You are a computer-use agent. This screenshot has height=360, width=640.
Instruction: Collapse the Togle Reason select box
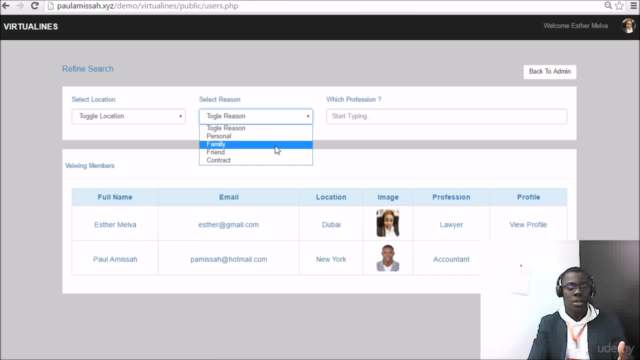pyautogui.click(x=256, y=116)
